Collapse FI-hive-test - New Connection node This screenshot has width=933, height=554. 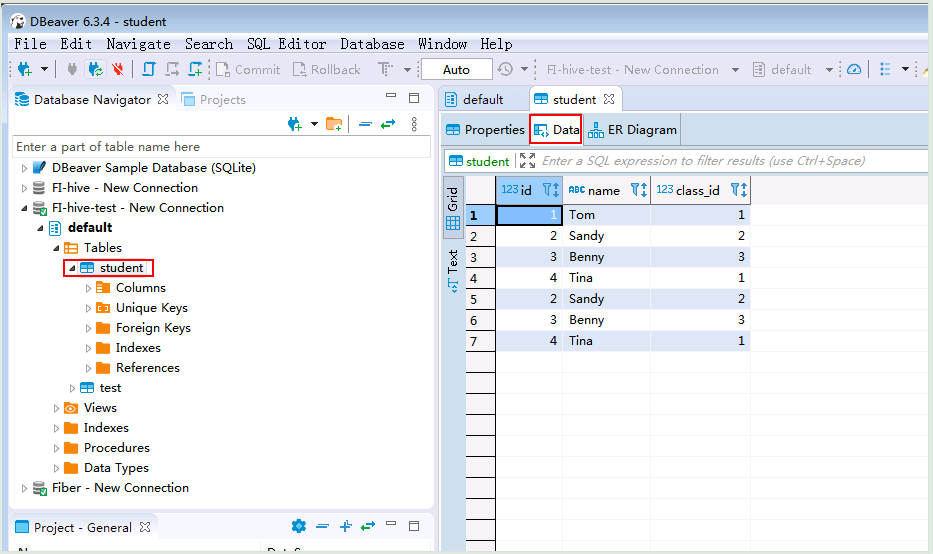click(24, 208)
